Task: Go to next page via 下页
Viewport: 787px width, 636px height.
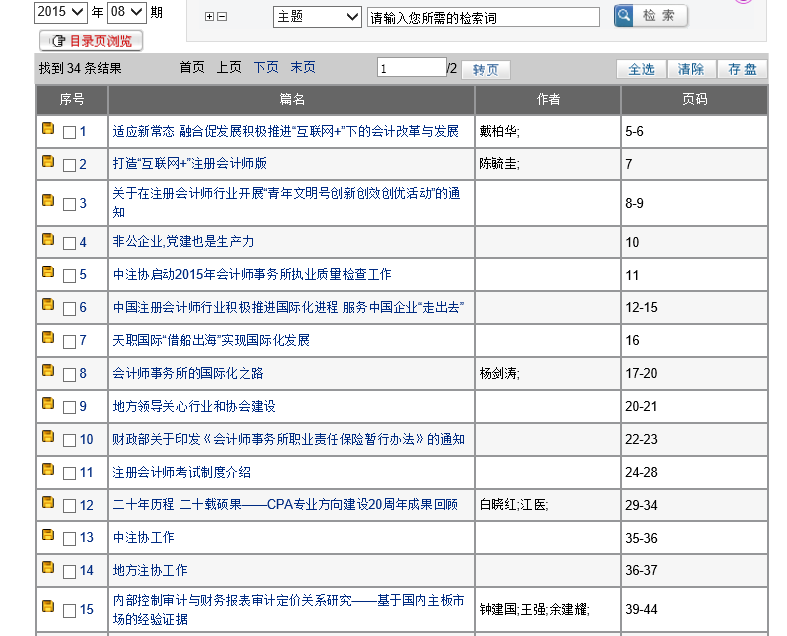Action: (x=266, y=68)
